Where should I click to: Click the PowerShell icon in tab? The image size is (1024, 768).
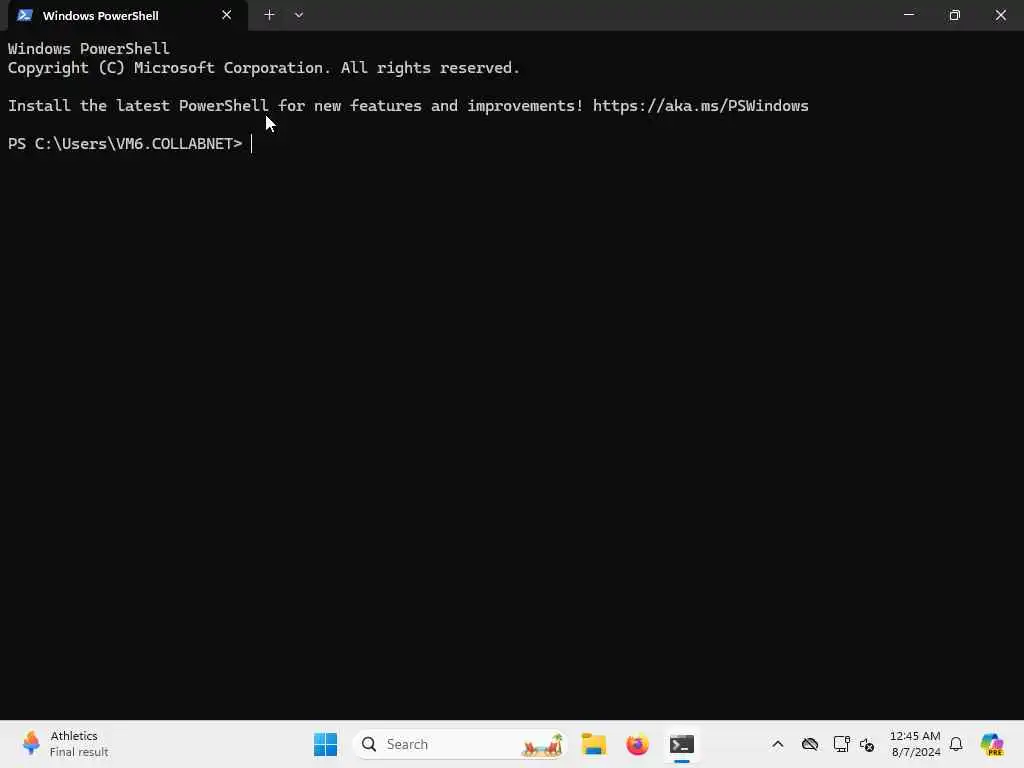point(25,15)
